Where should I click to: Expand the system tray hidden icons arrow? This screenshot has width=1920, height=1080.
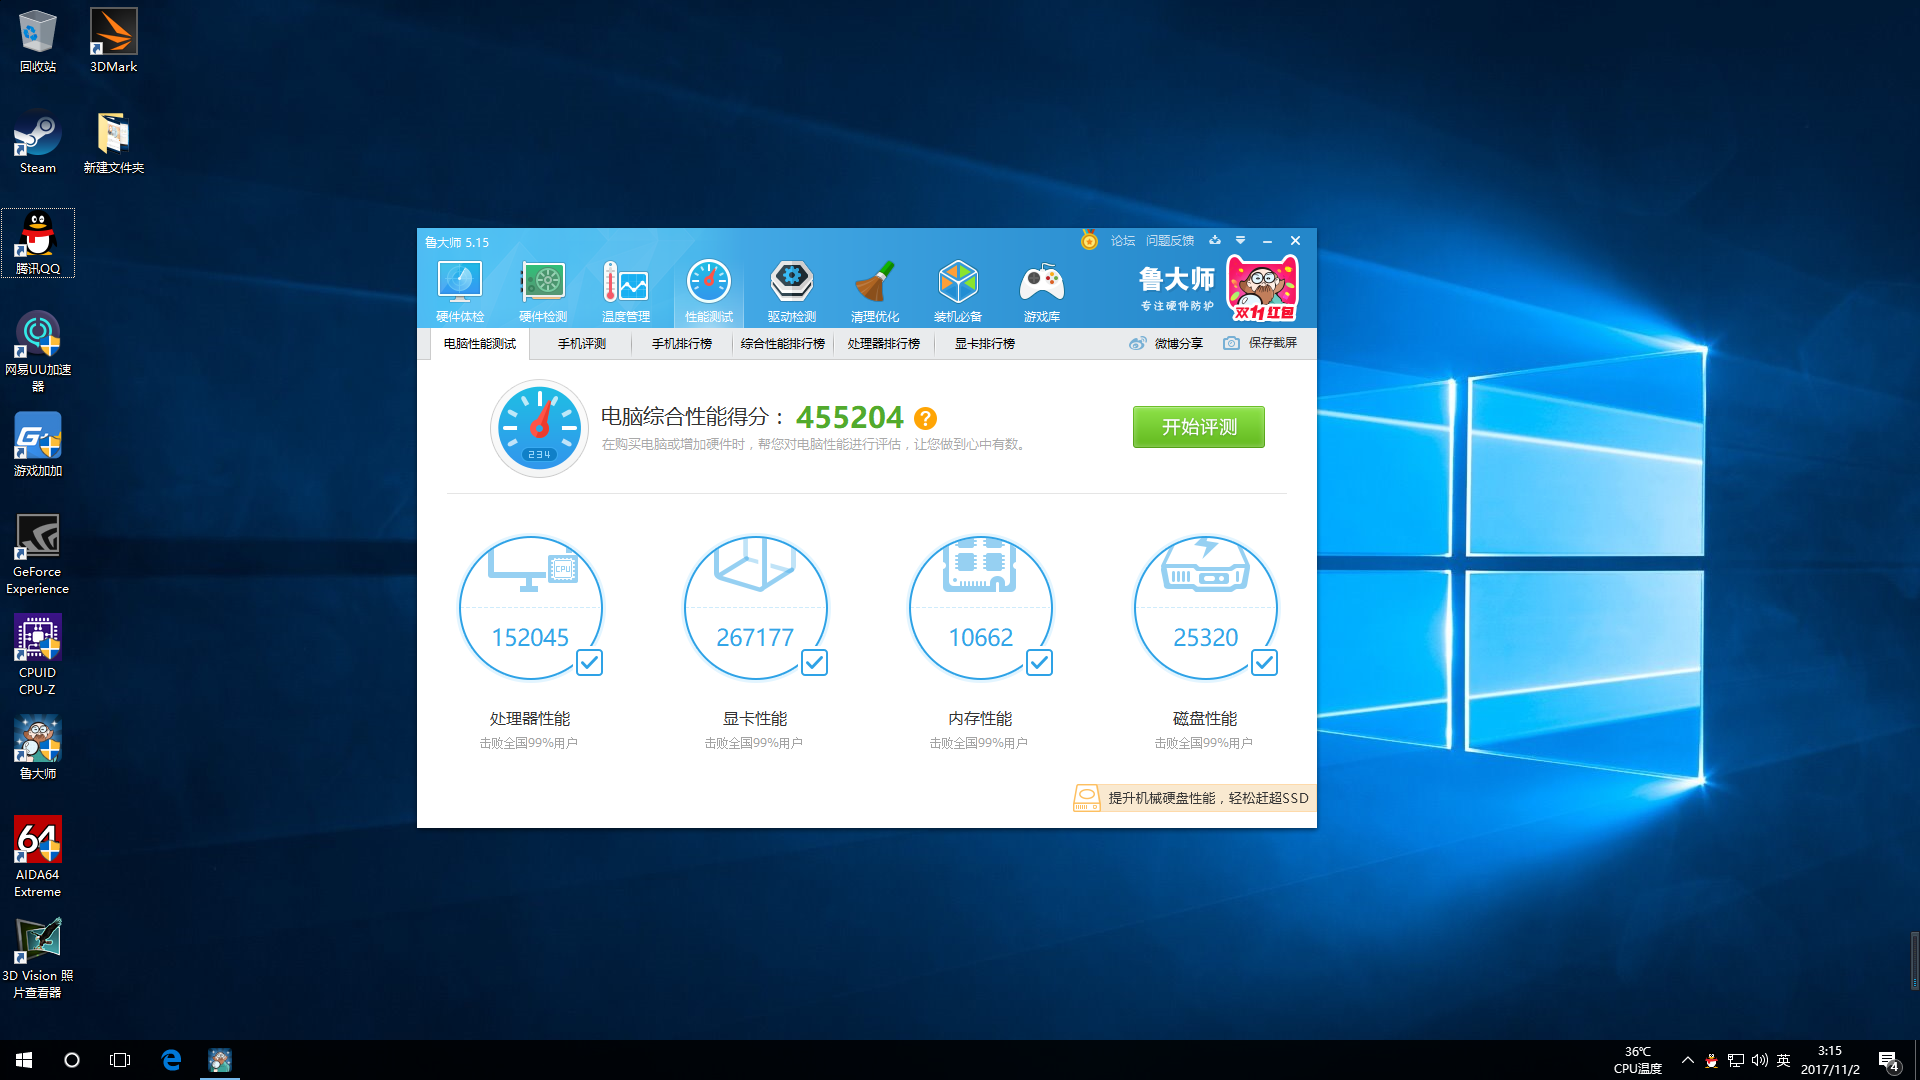click(1688, 1060)
